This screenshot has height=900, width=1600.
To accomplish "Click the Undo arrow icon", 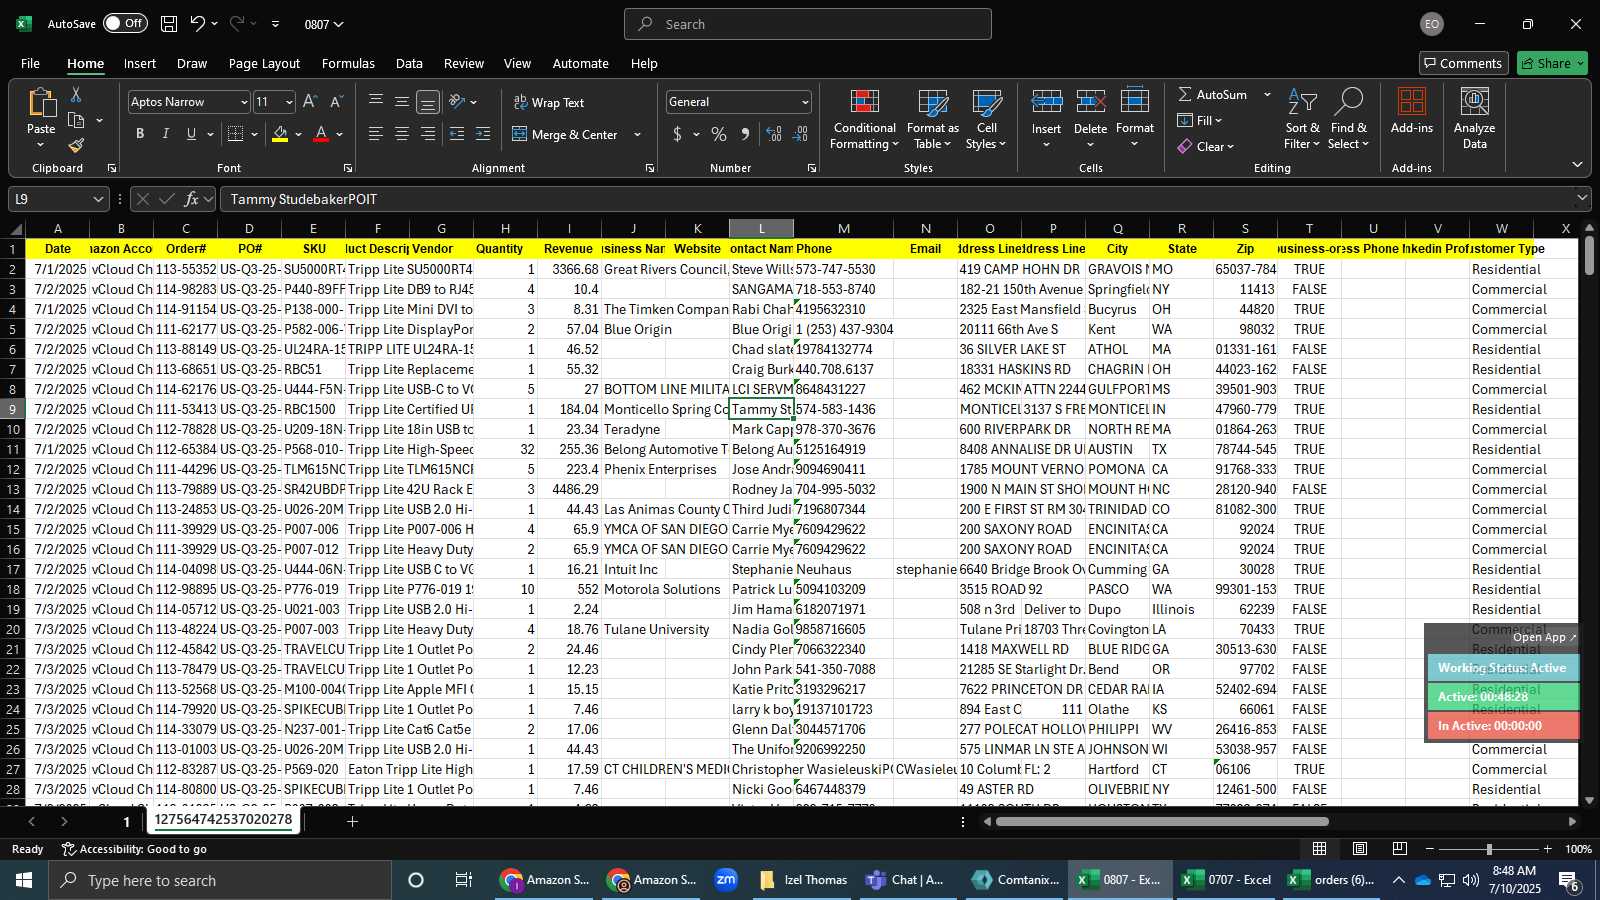I will pos(197,24).
